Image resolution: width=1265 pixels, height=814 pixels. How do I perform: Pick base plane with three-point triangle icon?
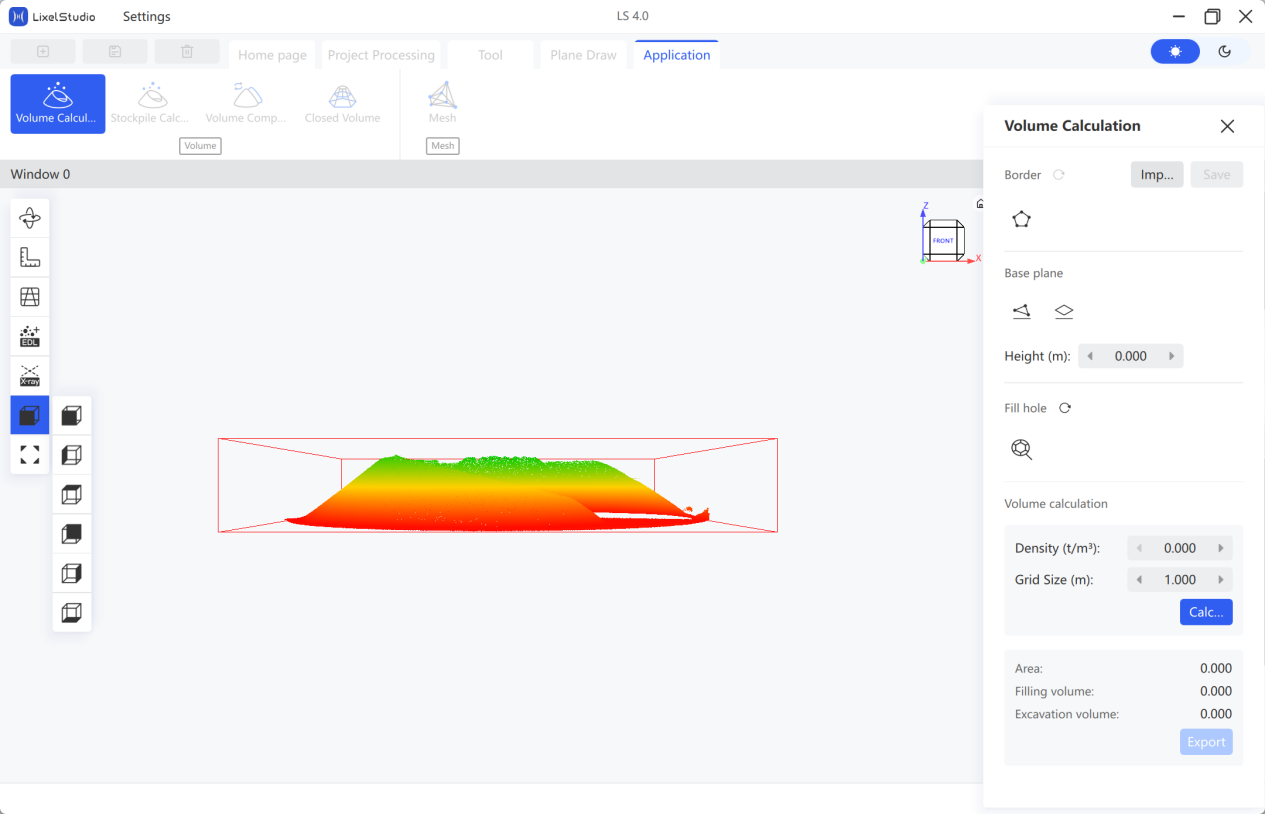click(x=1021, y=312)
